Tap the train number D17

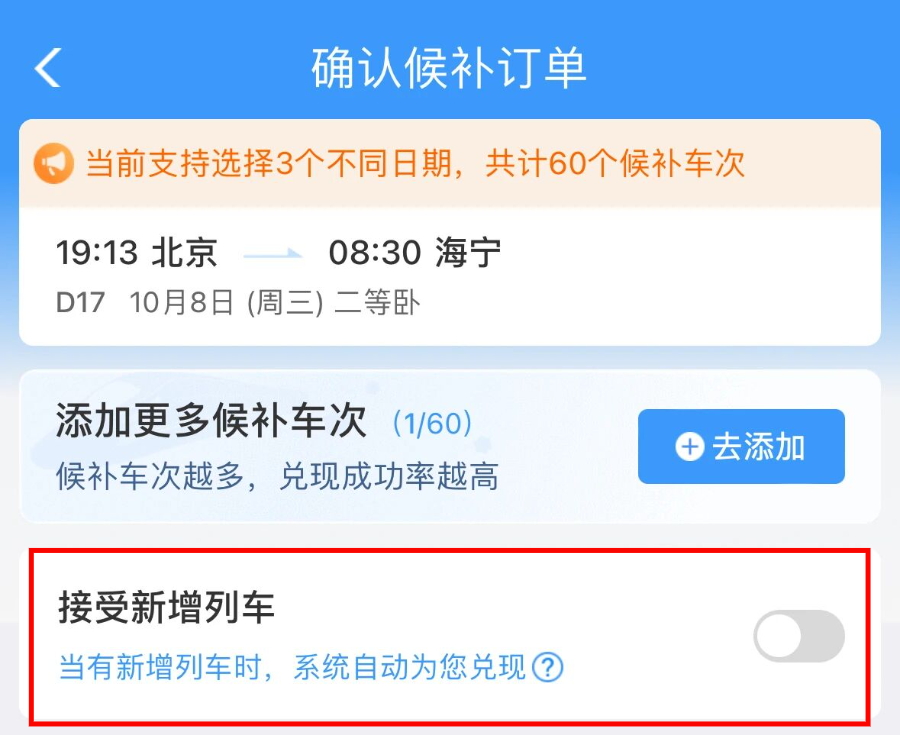click(80, 303)
